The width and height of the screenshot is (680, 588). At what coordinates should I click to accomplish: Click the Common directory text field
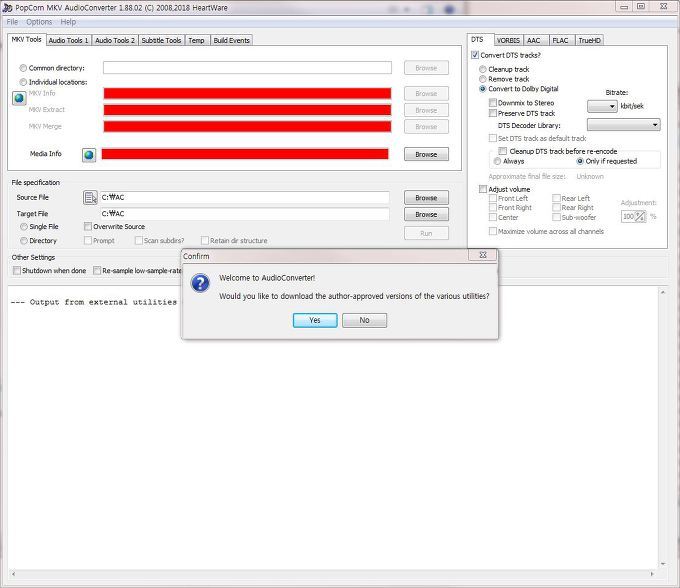(x=247, y=68)
